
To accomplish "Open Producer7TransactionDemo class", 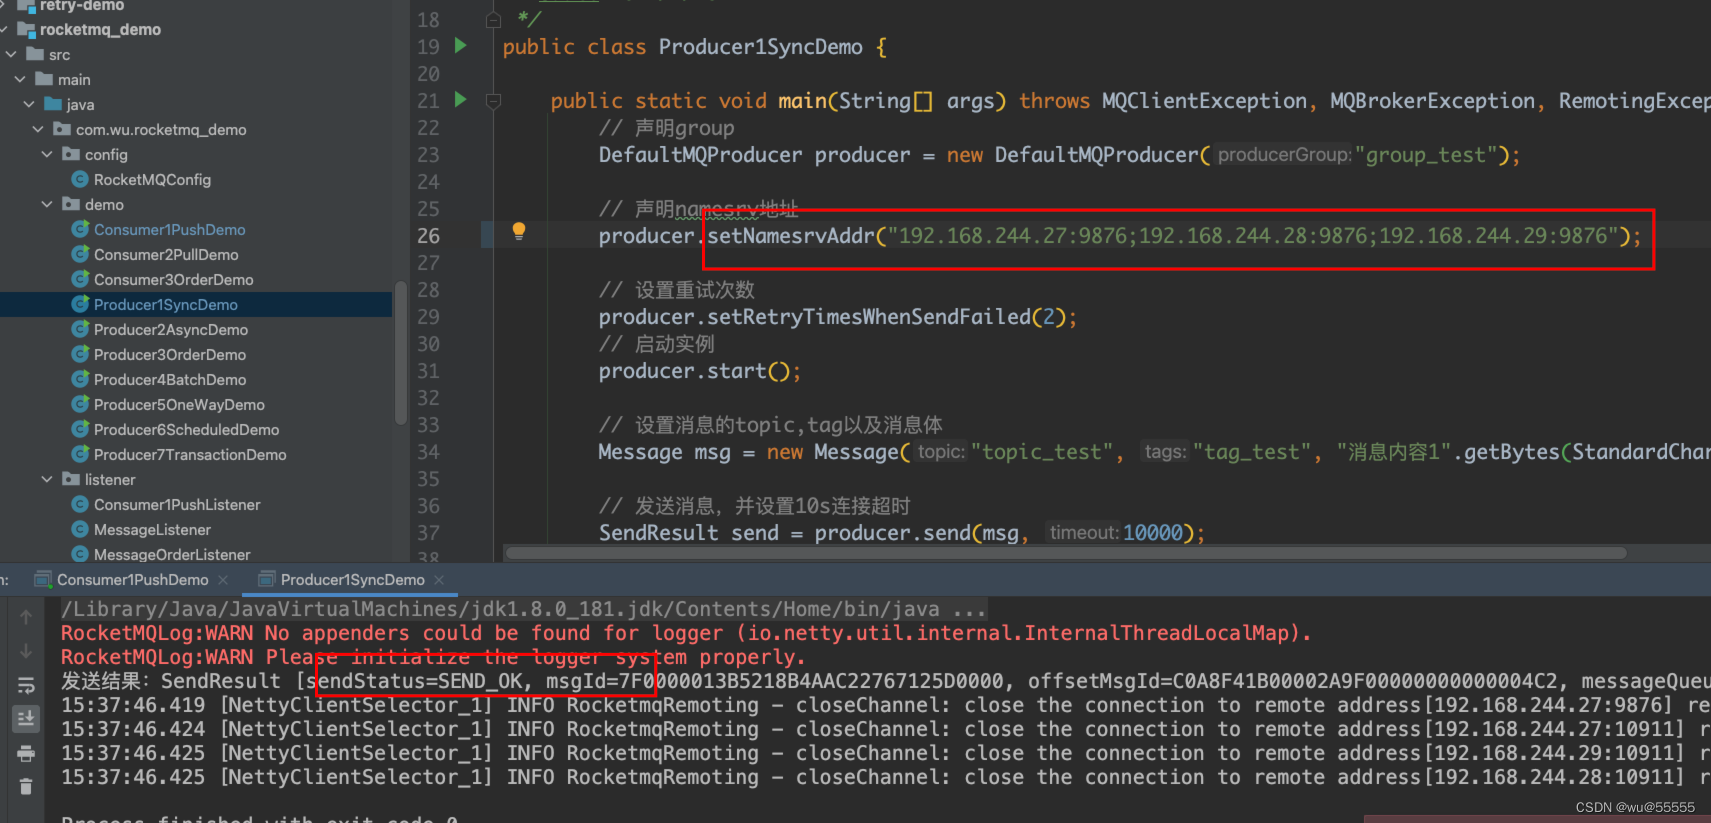I will [190, 455].
